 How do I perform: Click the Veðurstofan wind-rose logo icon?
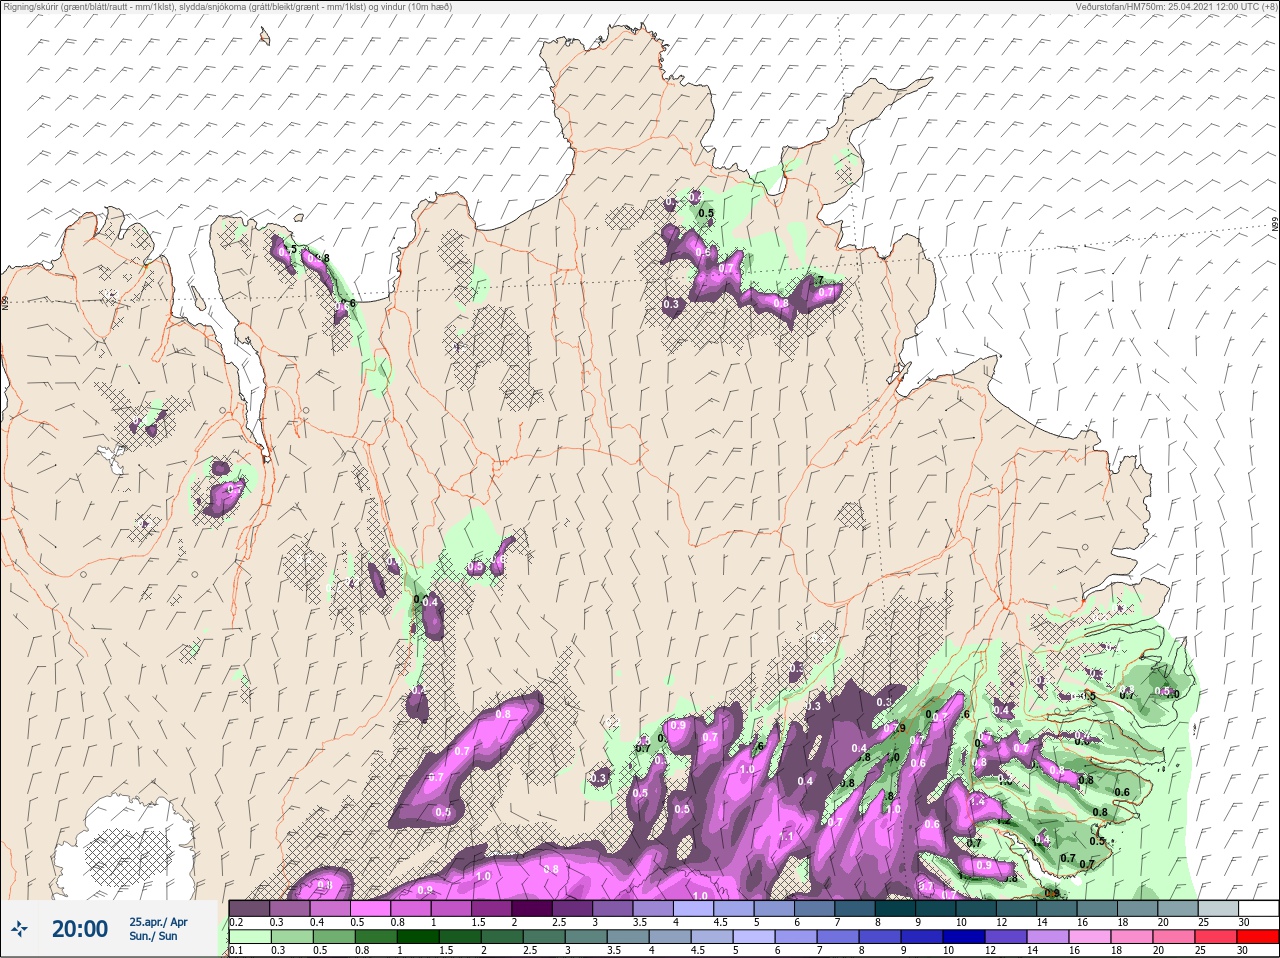(19, 929)
